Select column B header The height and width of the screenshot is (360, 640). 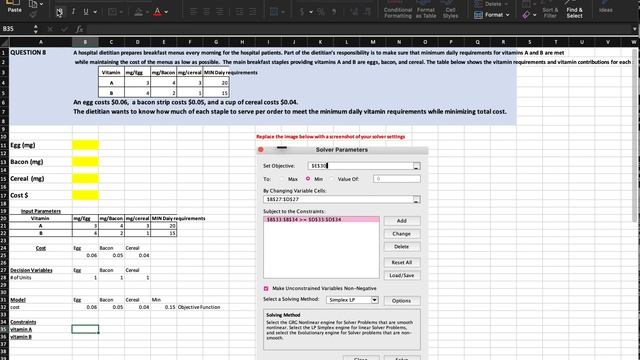tap(85, 42)
